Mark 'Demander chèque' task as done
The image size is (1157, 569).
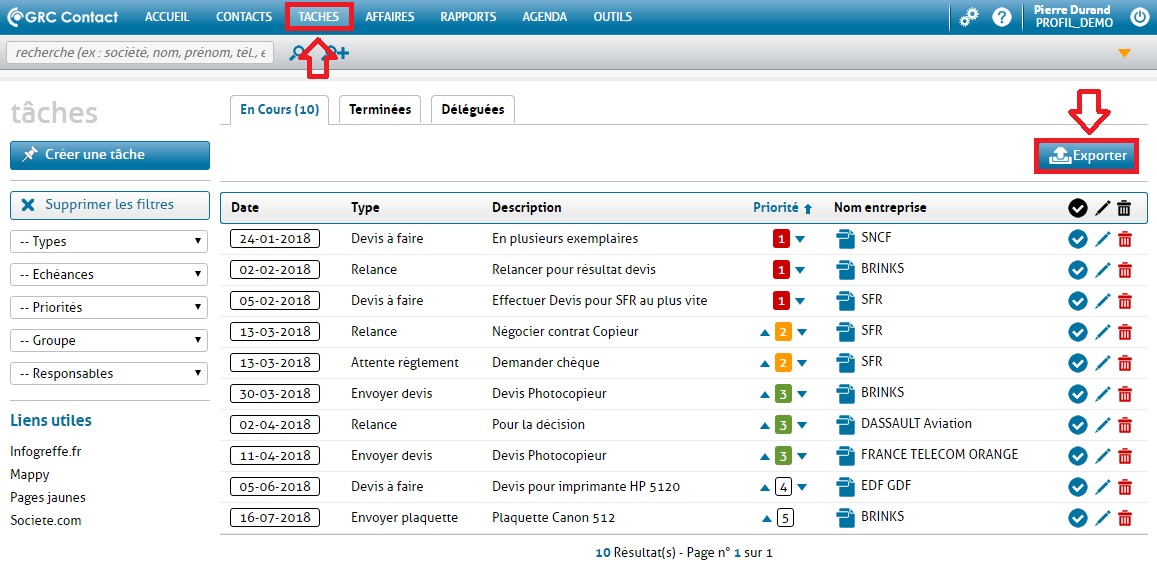pos(1077,364)
